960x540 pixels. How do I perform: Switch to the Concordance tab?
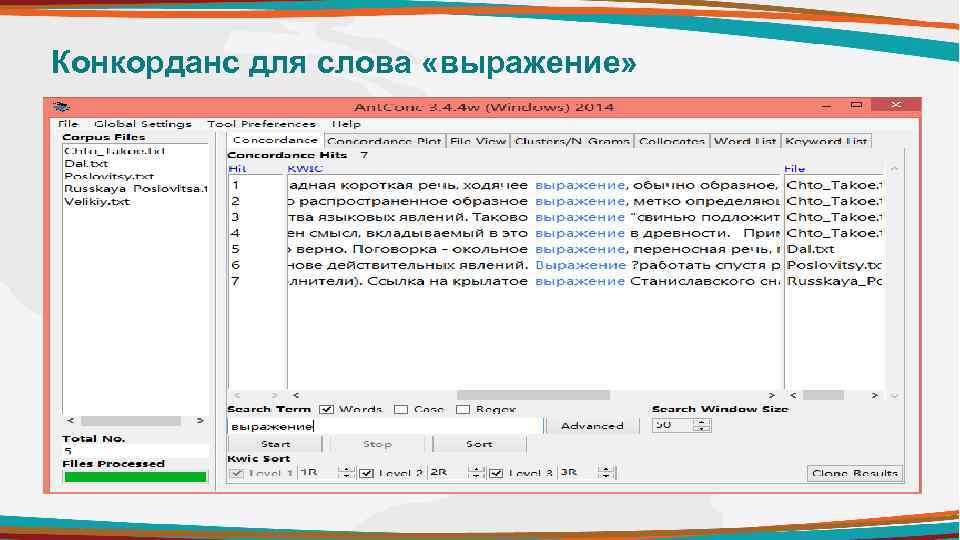pyautogui.click(x=275, y=140)
